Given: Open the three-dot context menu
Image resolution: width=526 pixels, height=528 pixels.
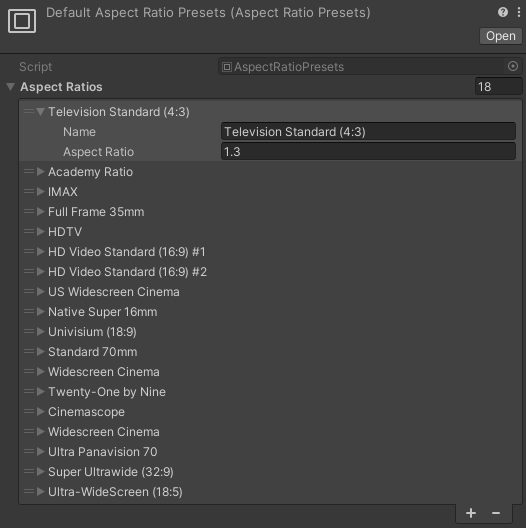Looking at the screenshot, I should (519, 12).
